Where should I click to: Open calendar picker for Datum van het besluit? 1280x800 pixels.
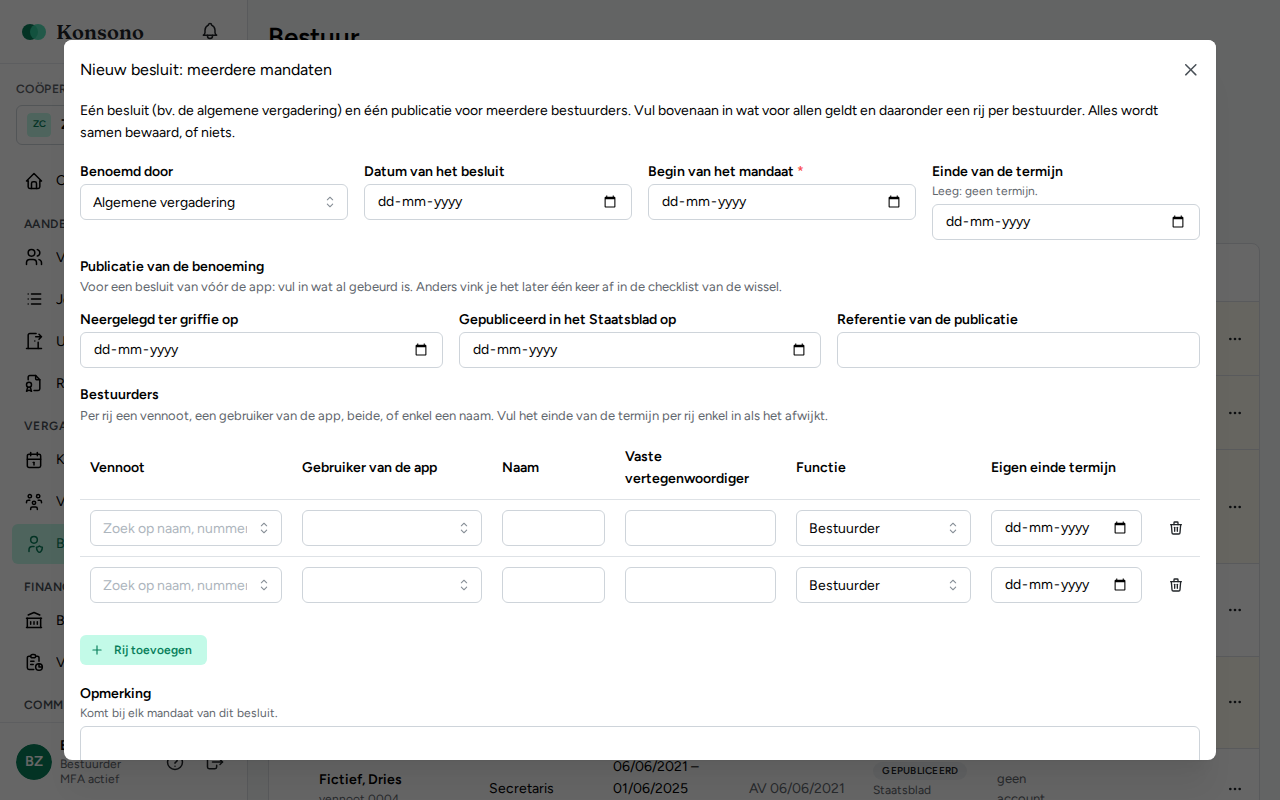pyautogui.click(x=610, y=202)
